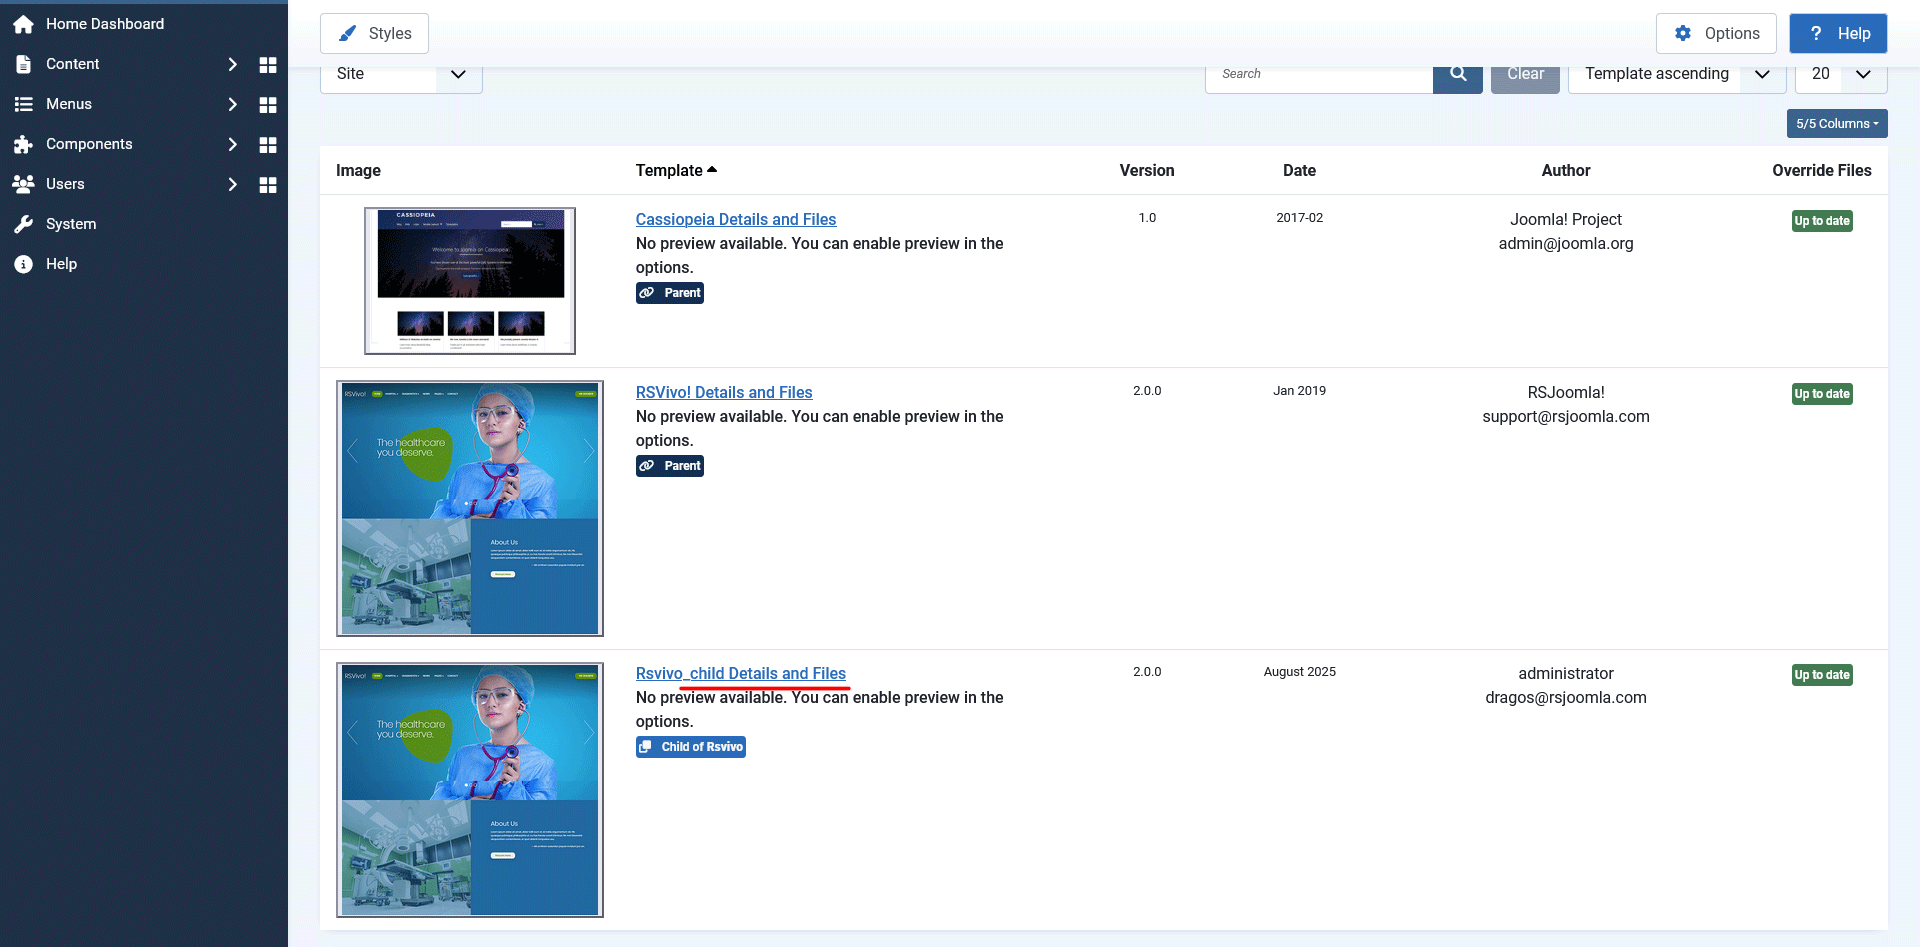Expand the Content submenu arrow

click(232, 64)
